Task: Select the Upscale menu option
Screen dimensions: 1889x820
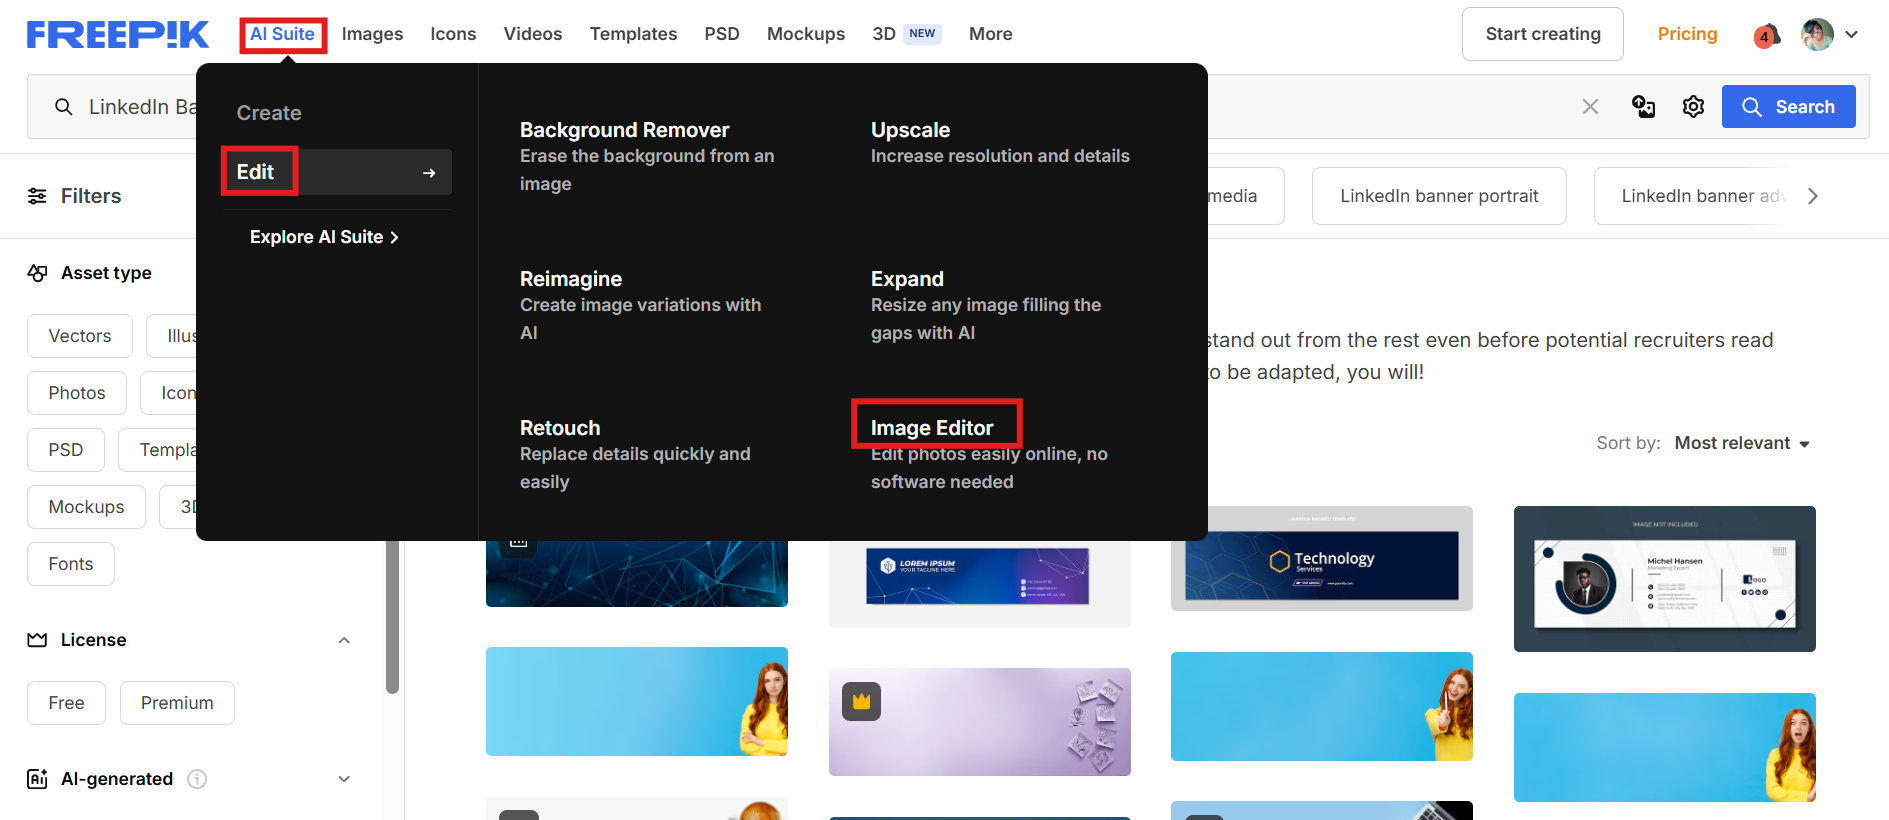Action: pyautogui.click(x=910, y=130)
